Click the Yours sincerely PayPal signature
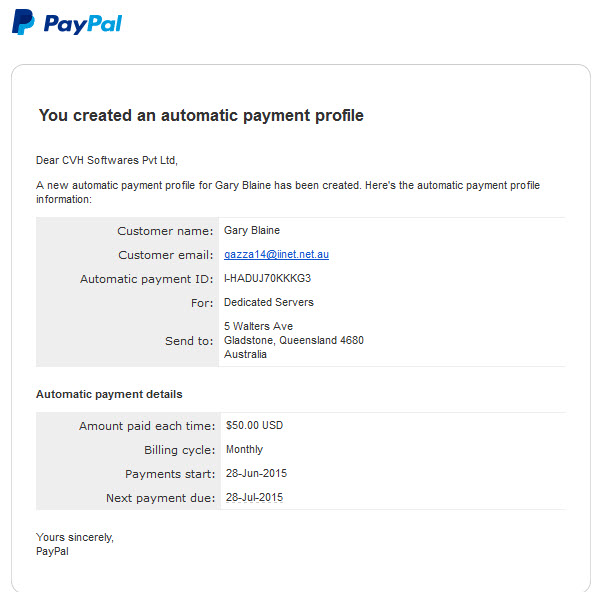 pos(75,544)
